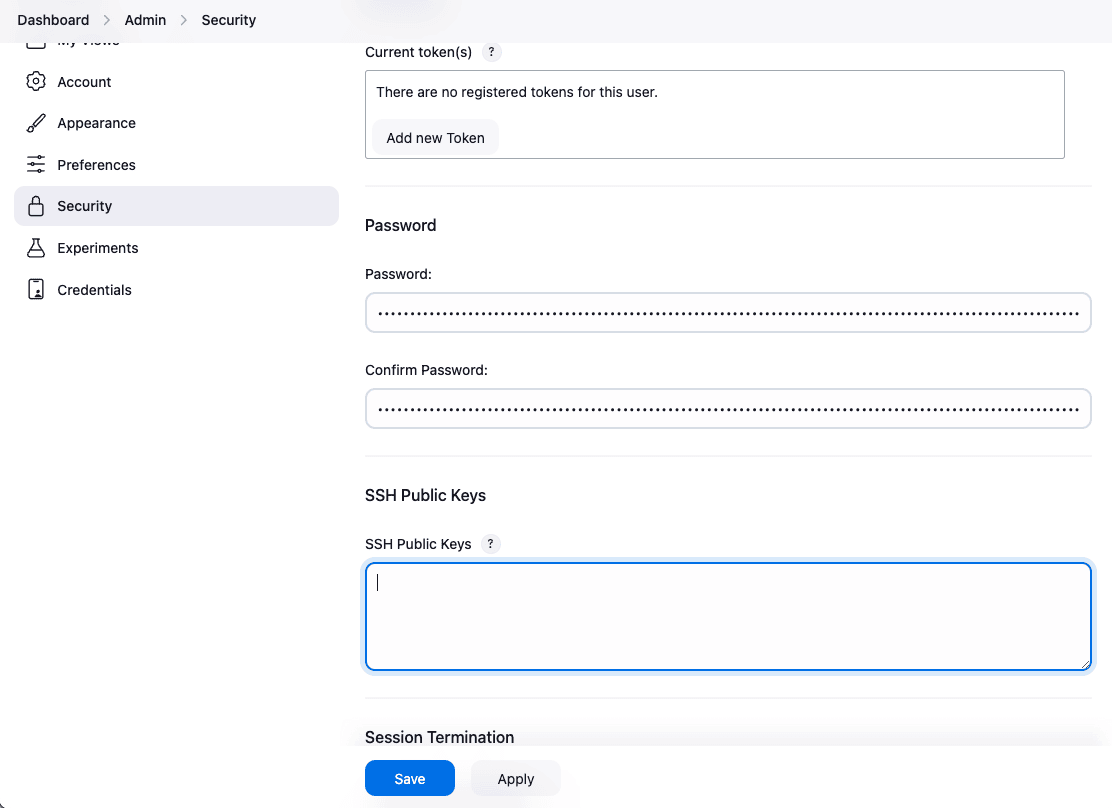The height and width of the screenshot is (808, 1112).
Task: Open Experiments via the flask icon
Action: click(36, 248)
